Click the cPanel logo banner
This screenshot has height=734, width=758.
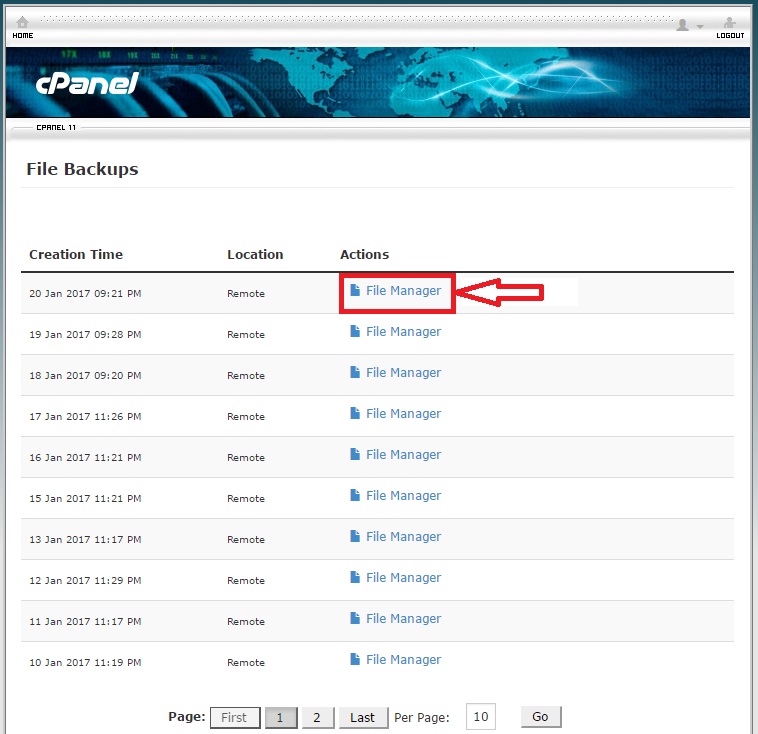tap(87, 83)
